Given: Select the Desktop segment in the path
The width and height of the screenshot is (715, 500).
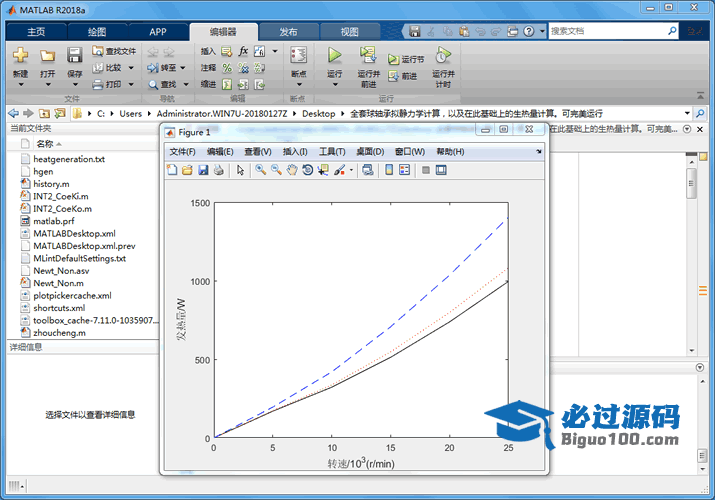Looking at the screenshot, I should click(x=318, y=113).
